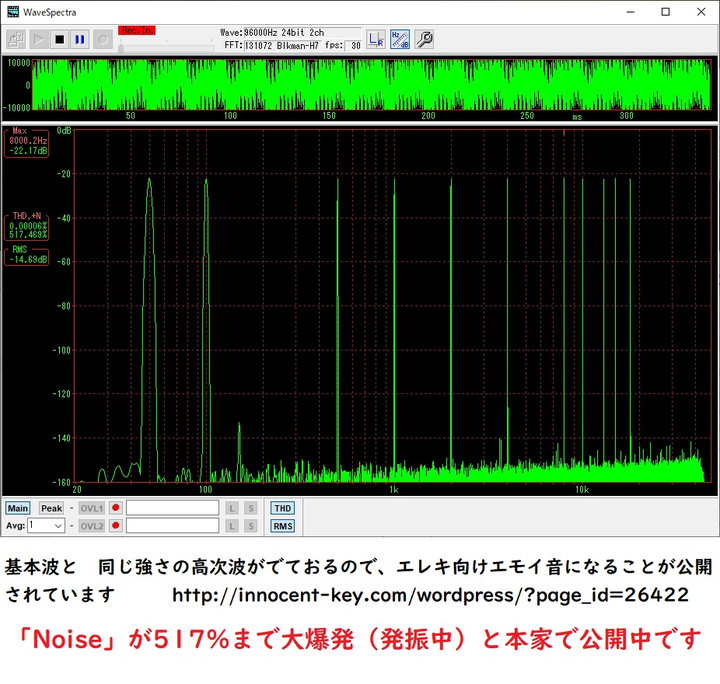Switch to the Main display mode
Image resolution: width=720 pixels, height=684 pixels.
pos(18,508)
